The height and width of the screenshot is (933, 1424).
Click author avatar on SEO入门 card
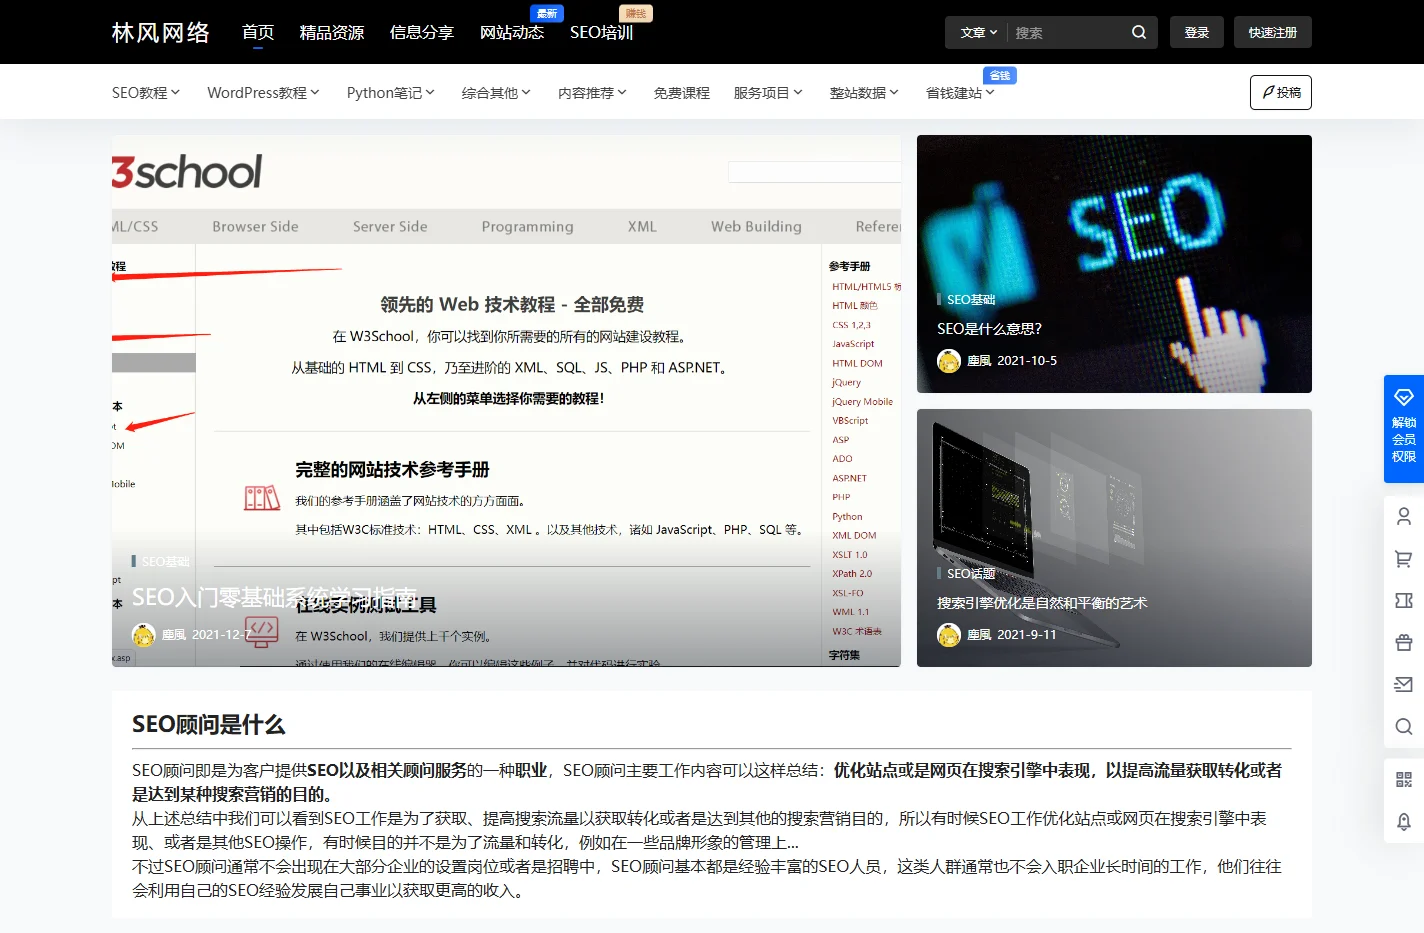tap(144, 635)
